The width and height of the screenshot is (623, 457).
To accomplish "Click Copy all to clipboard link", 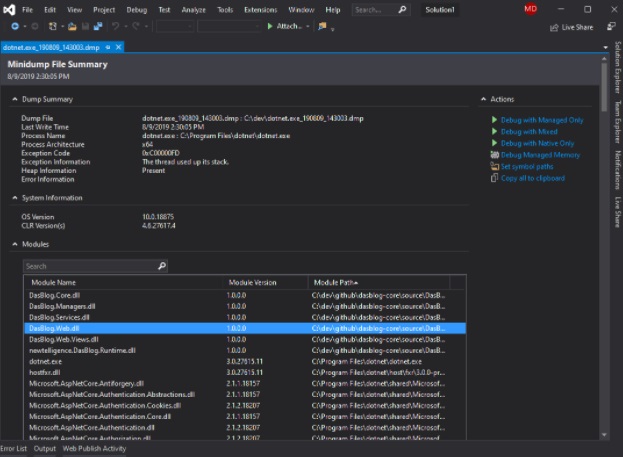I will click(533, 178).
